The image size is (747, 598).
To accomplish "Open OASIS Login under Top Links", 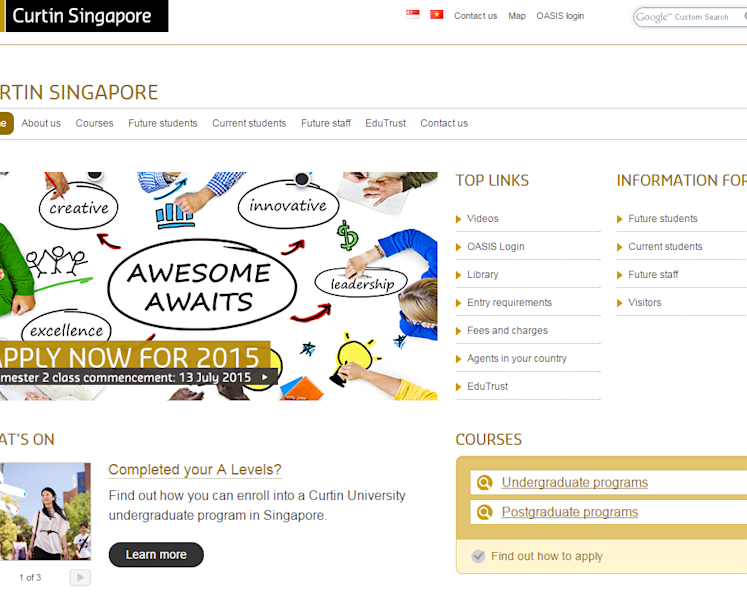I will point(495,247).
